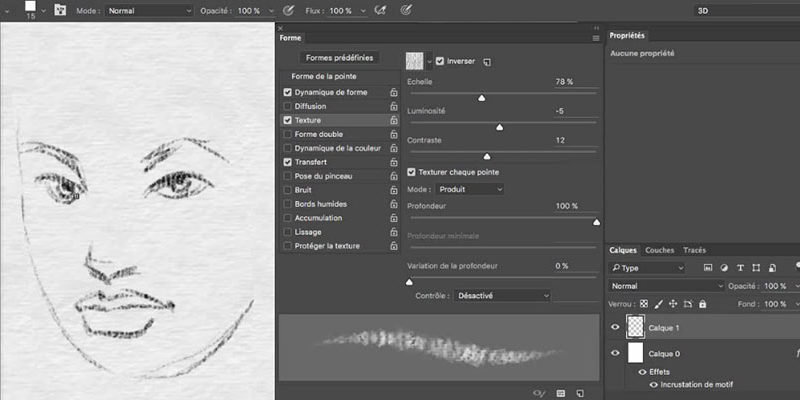Hide the Calque 1 layer
The image size is (800, 400).
point(615,327)
